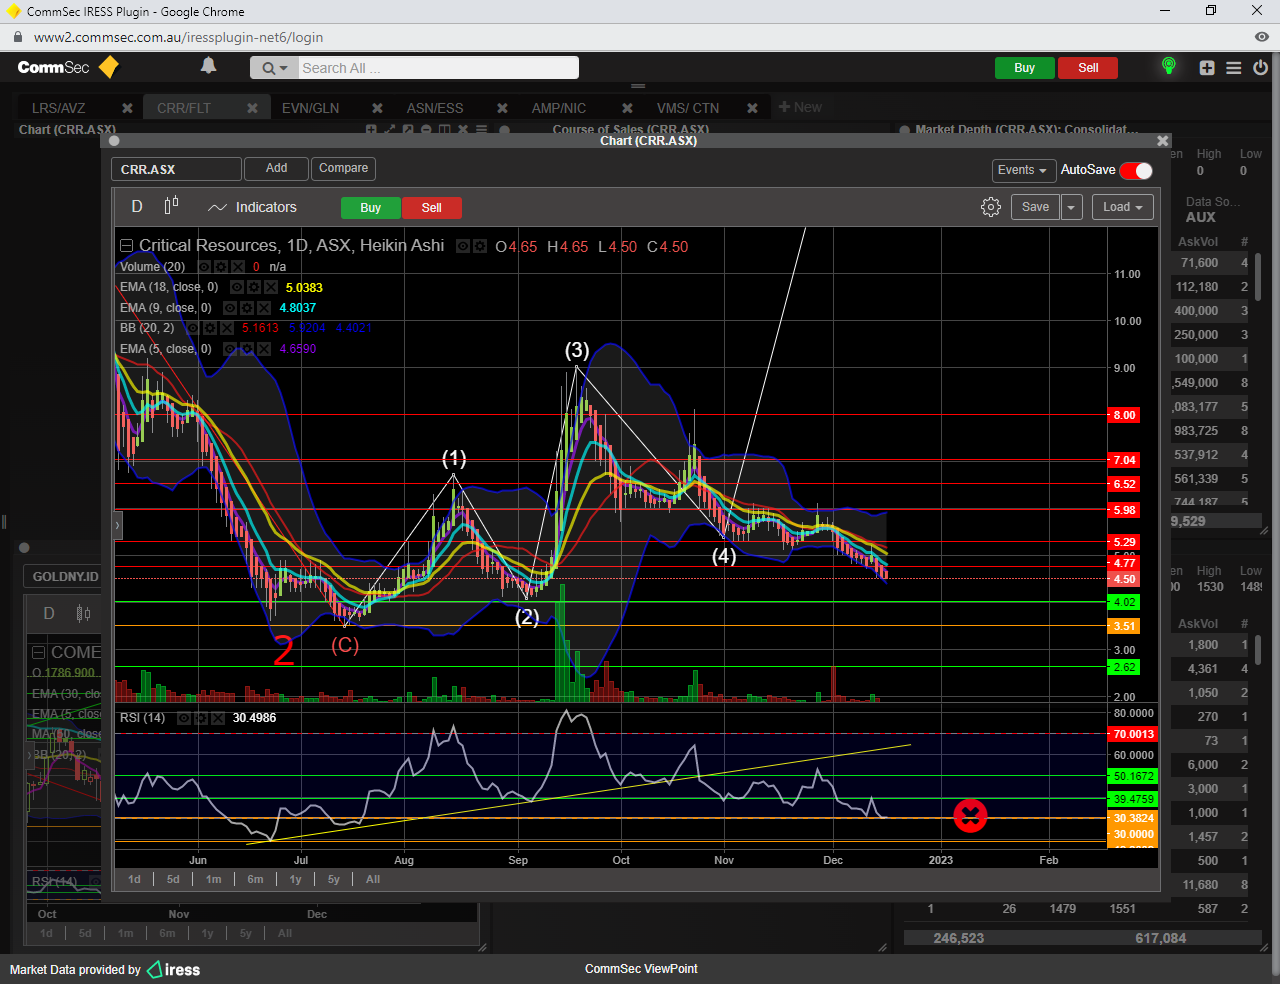Switch to the EVN/GLN tab
The height and width of the screenshot is (984, 1280).
coord(310,108)
